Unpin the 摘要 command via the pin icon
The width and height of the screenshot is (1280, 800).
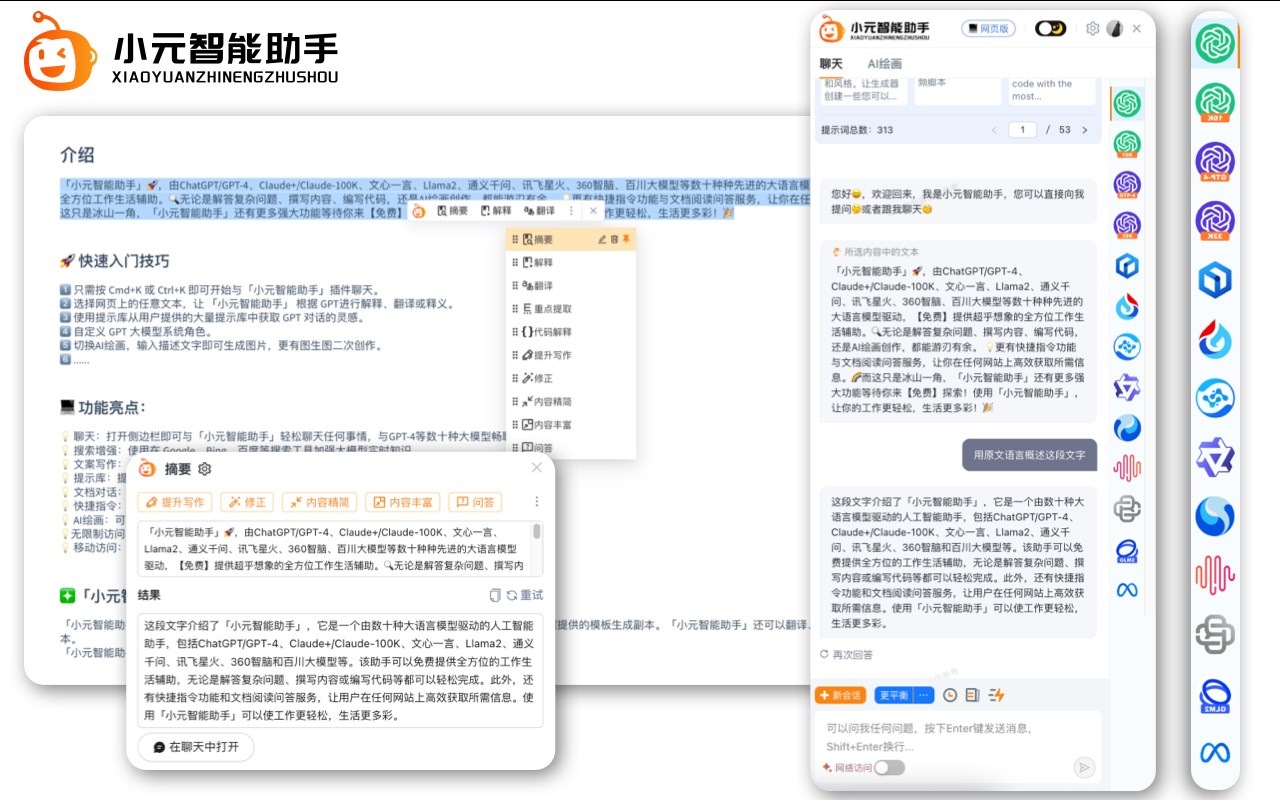point(627,239)
